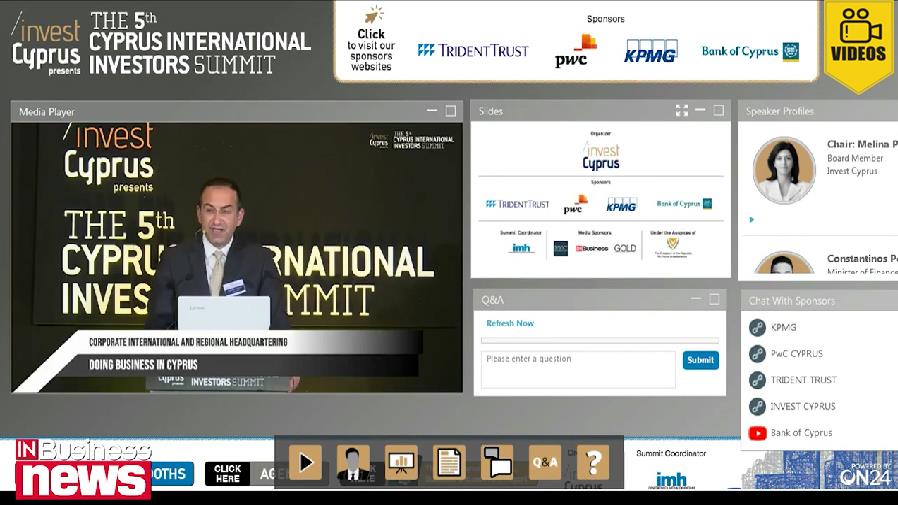898x505 pixels.
Task: Expand Slides panel to fullscreen
Action: coord(681,111)
